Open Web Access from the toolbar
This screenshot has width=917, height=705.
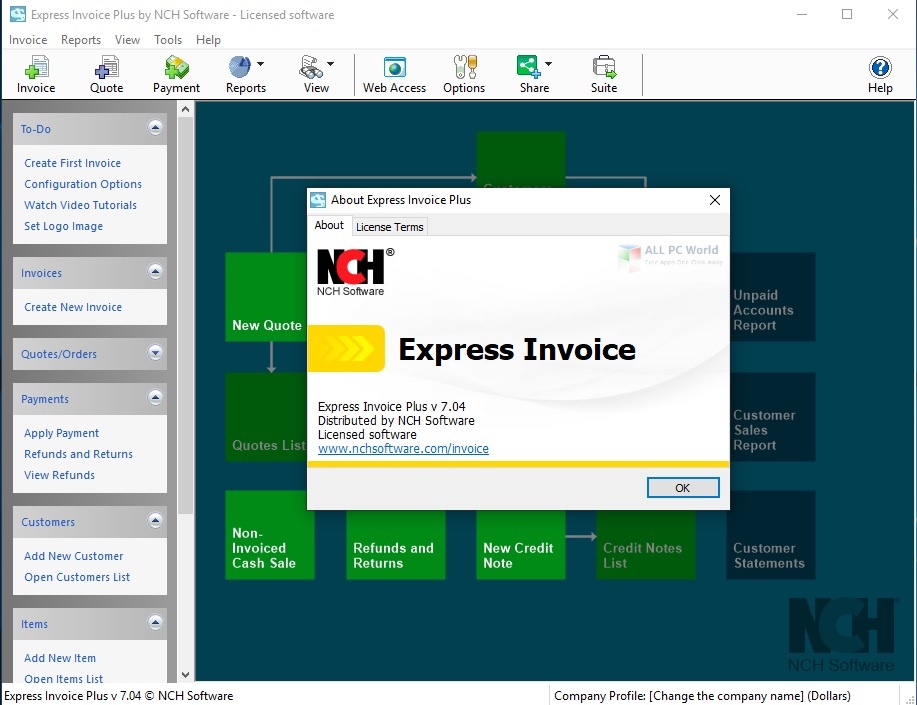coord(394,68)
